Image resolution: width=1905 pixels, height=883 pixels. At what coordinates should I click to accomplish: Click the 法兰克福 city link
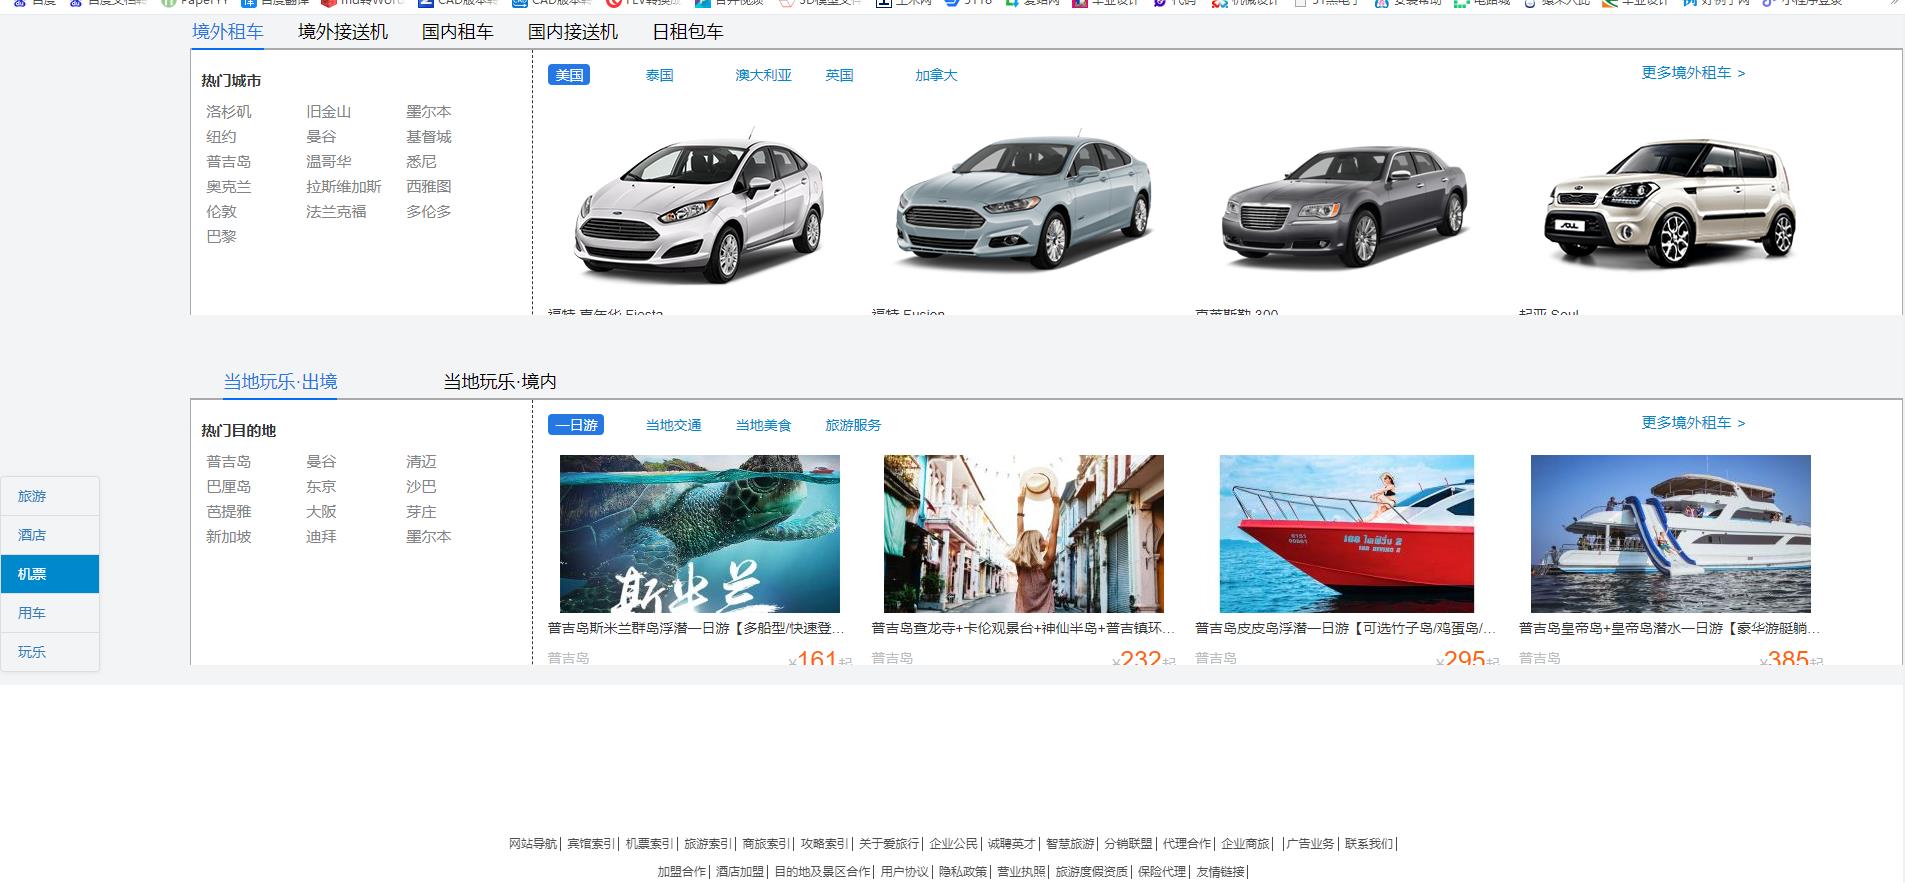[336, 212]
